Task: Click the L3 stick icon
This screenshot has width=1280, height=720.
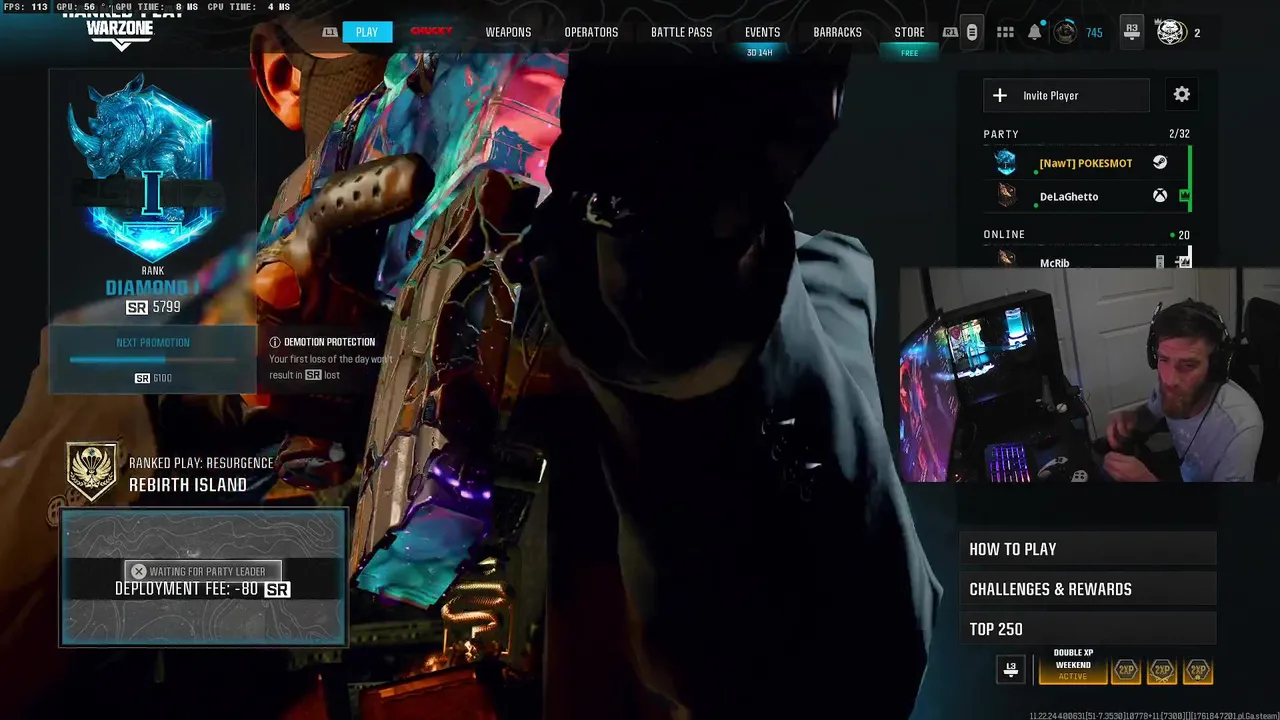Action: (x=1011, y=669)
